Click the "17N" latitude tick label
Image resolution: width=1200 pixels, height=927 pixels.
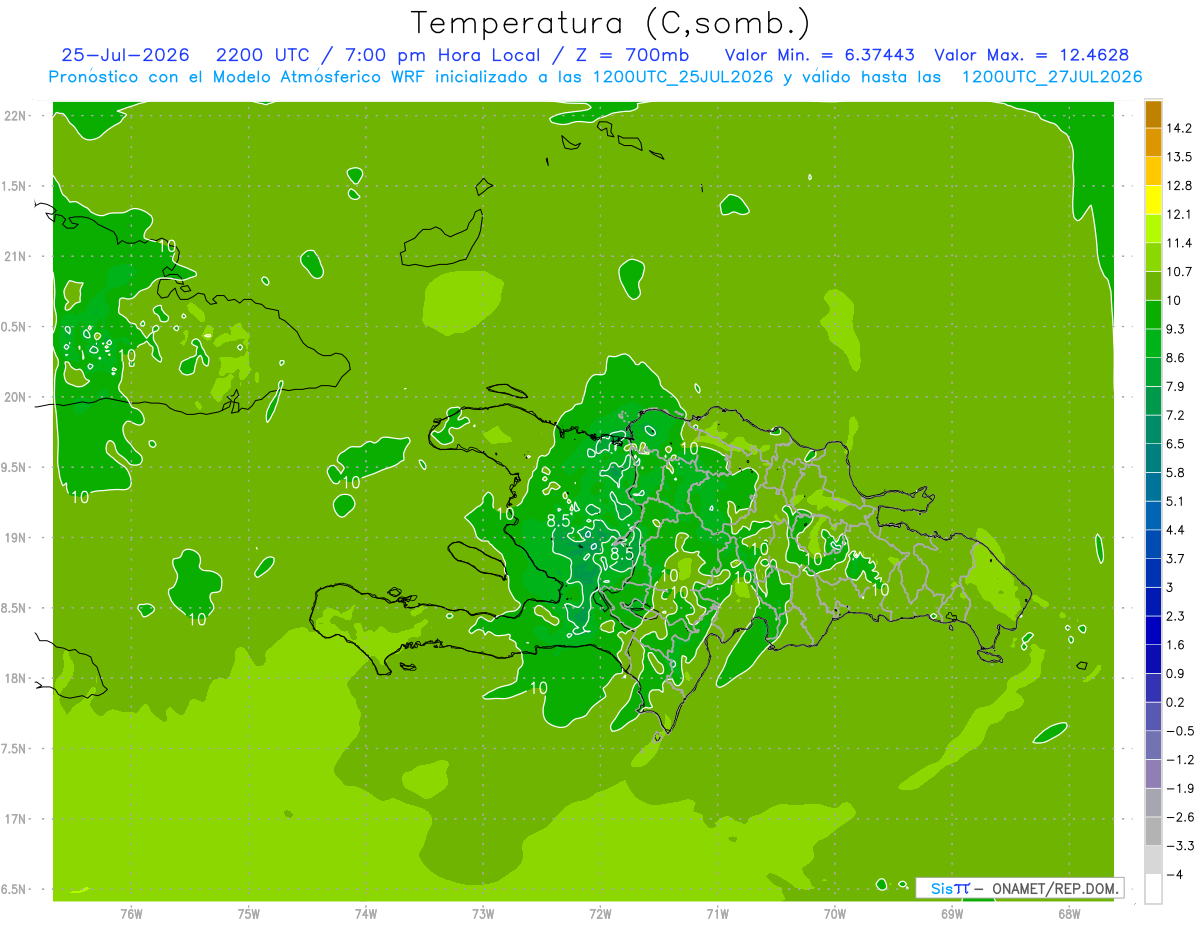tap(17, 819)
